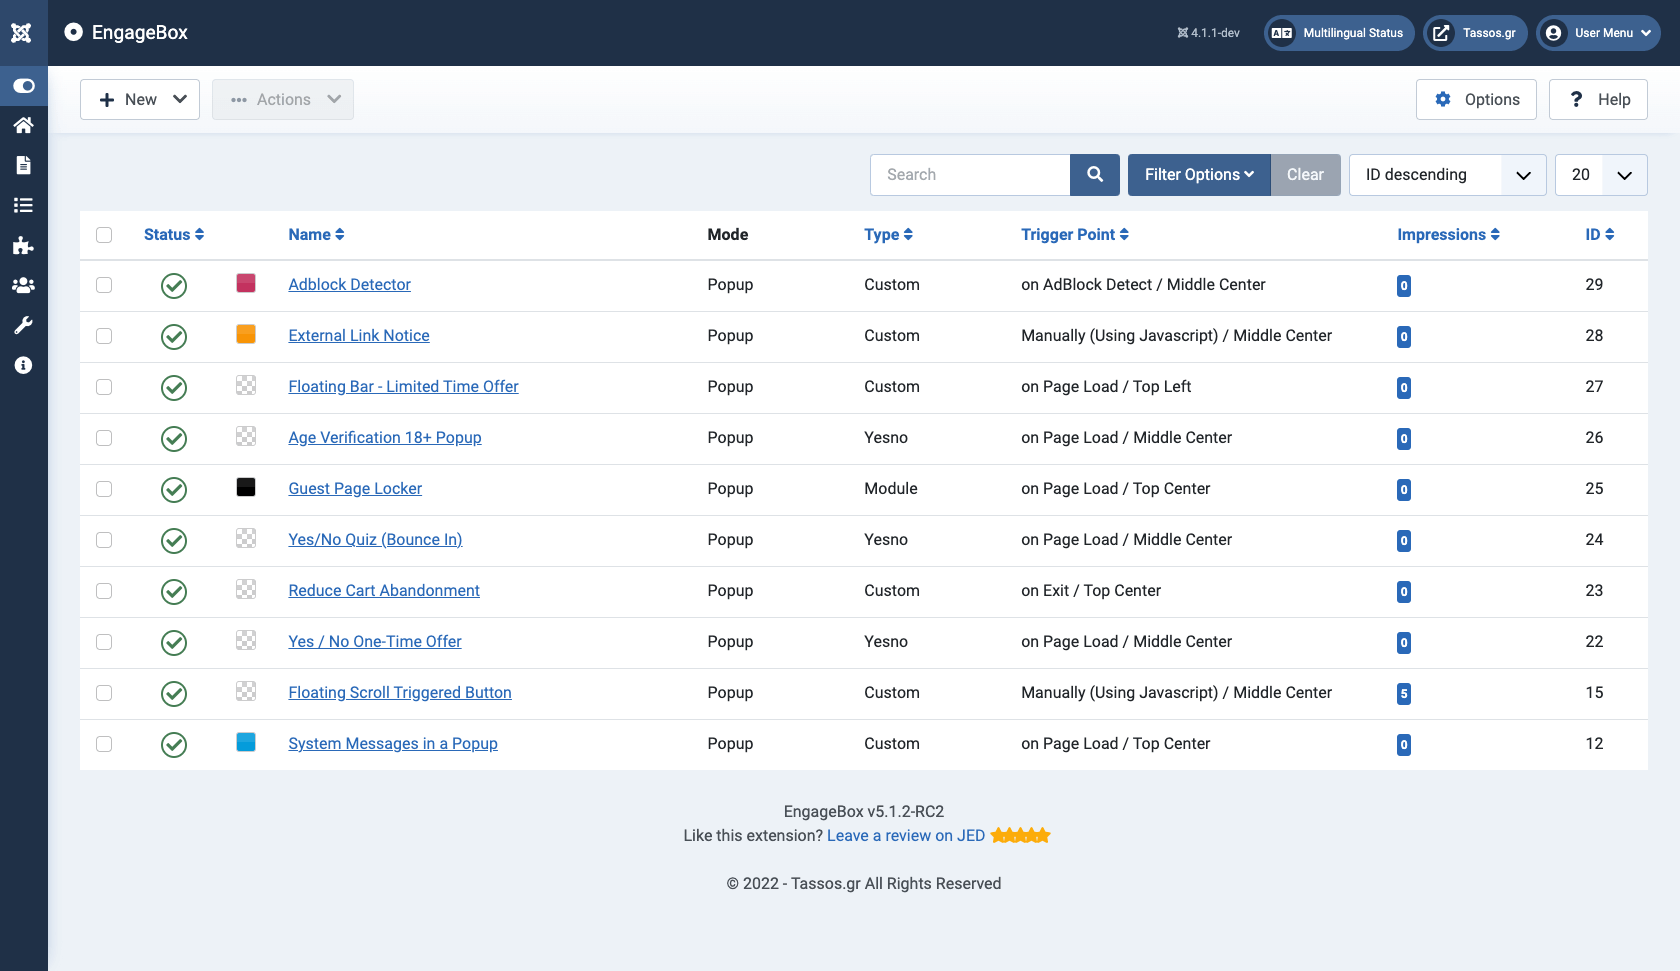1680x971 pixels.
Task: Click the EngageBox title icon
Action: tap(73, 32)
